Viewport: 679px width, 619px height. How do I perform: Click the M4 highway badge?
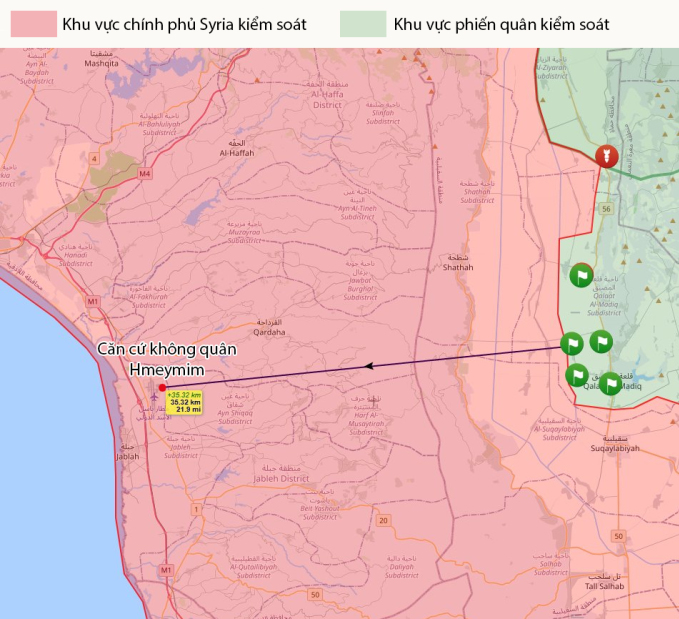(x=145, y=173)
